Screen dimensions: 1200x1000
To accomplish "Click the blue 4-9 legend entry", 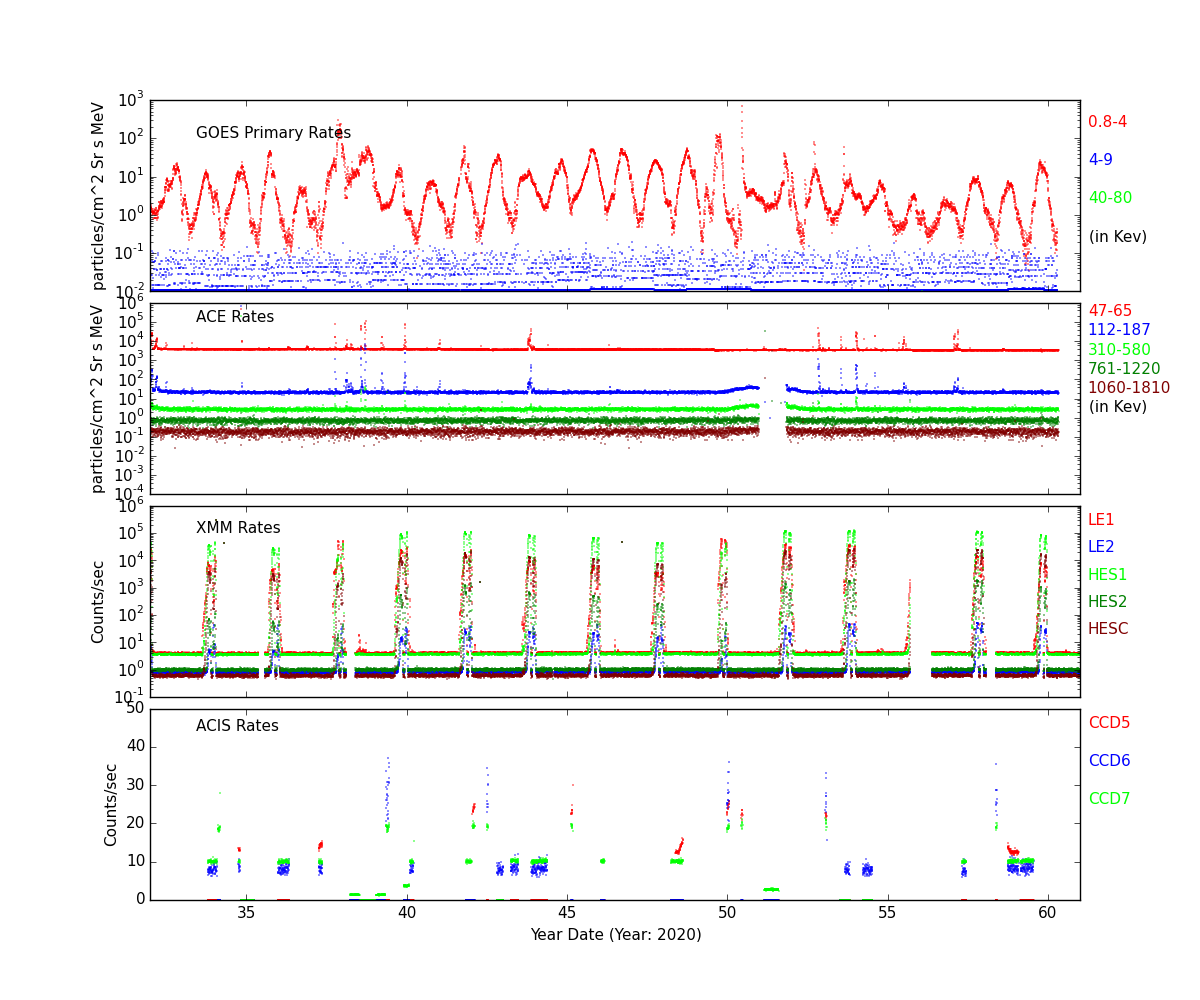I will point(1100,160).
